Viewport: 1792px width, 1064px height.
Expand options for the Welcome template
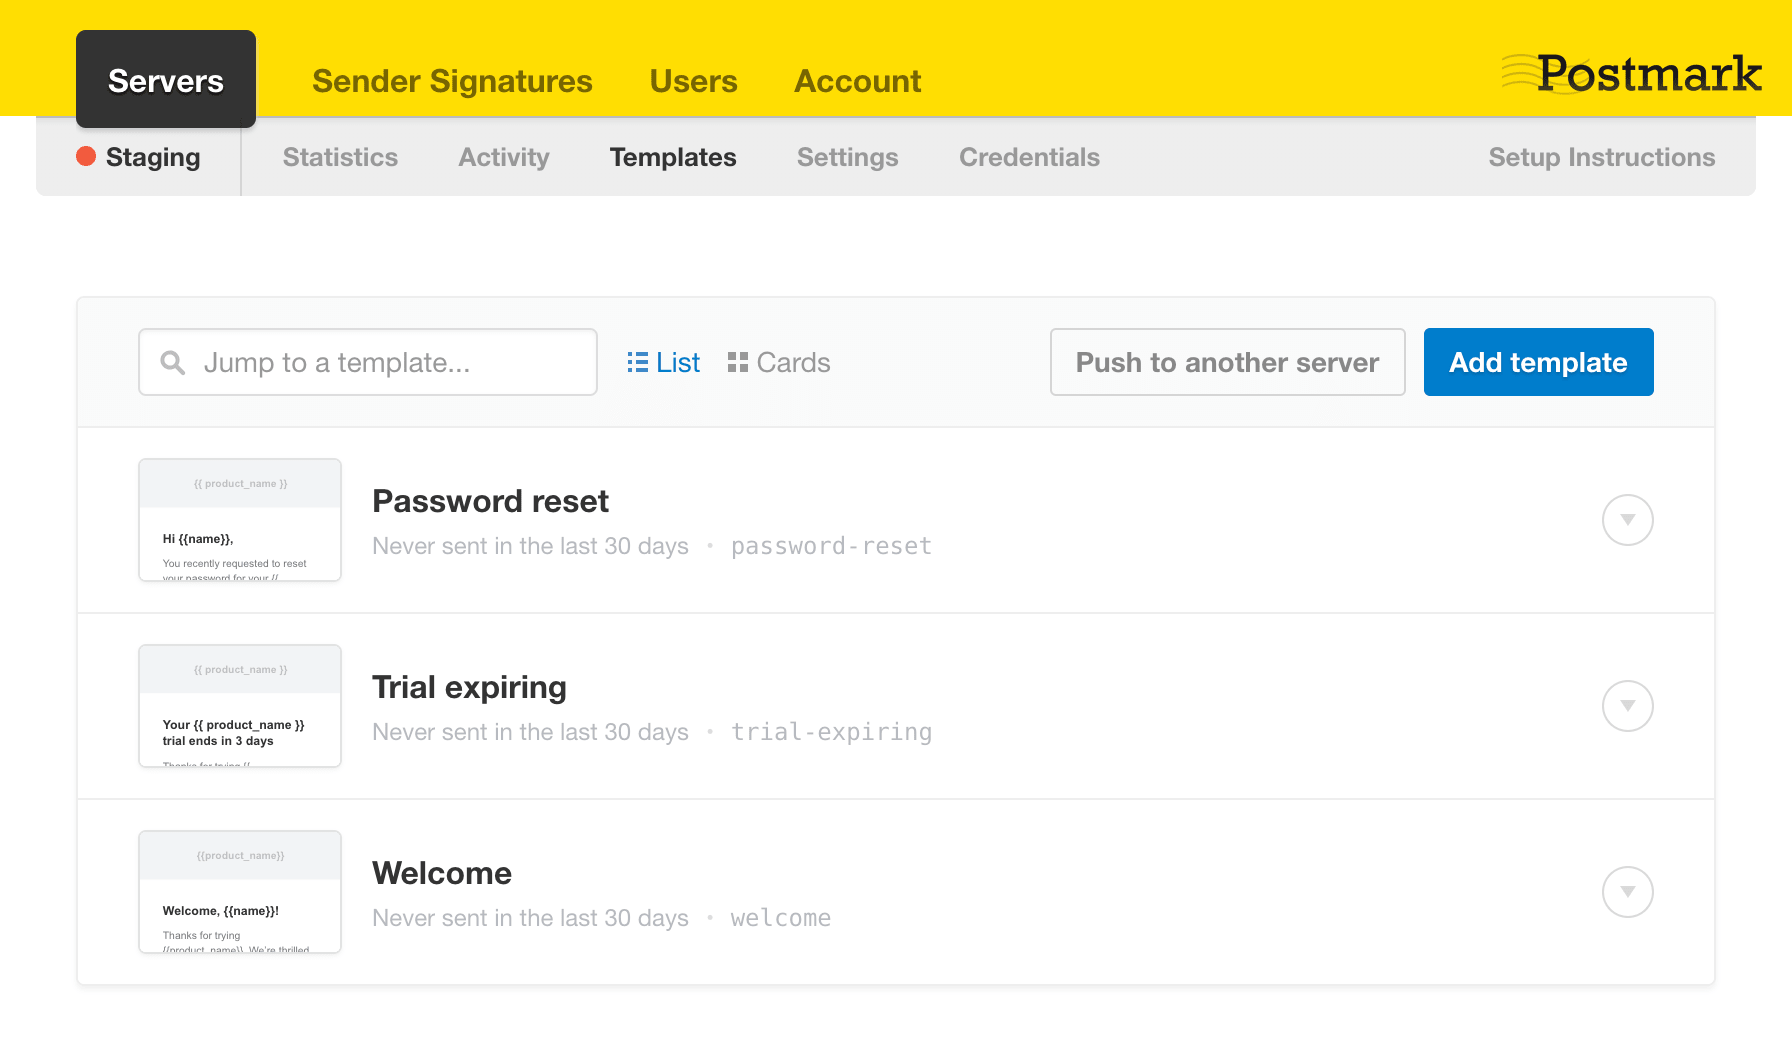[1628, 892]
